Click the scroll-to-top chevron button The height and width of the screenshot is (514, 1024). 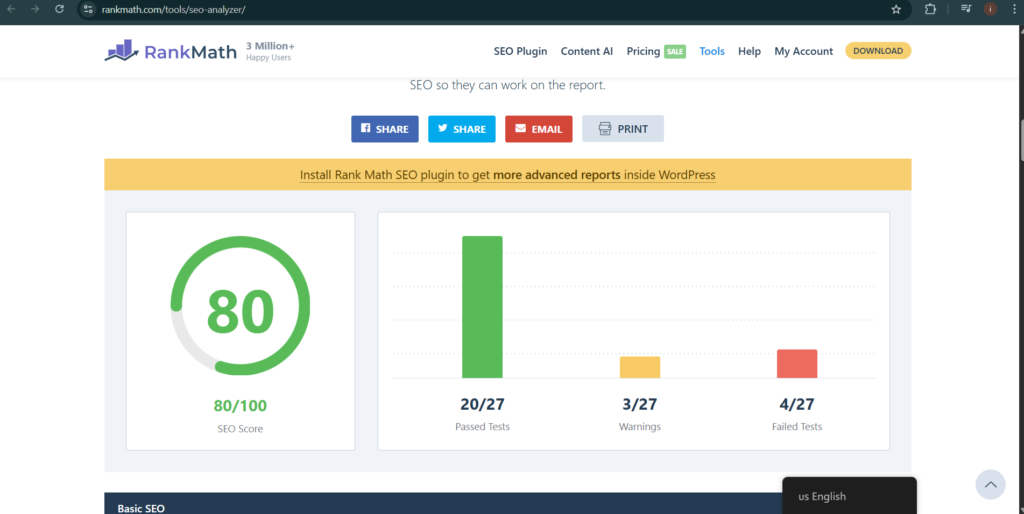click(990, 485)
